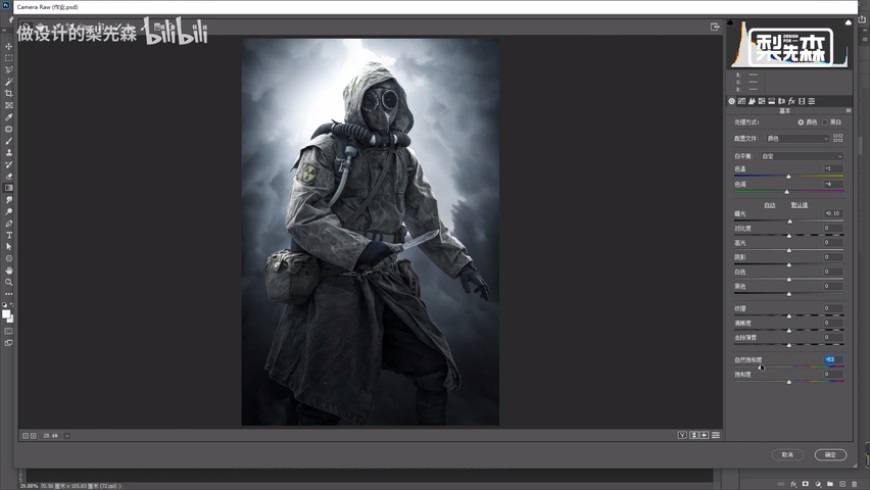Screen dimensions: 870x490
Task: Open the profile browser grid icon
Action: tap(838, 138)
